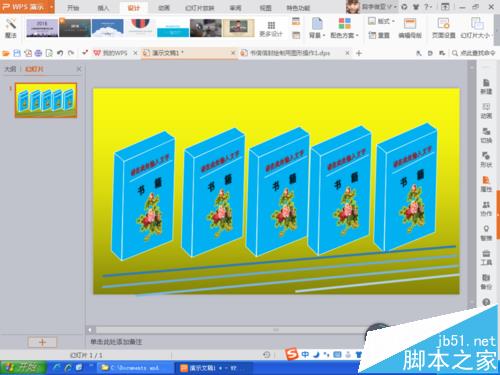Click the save disk icon
The width and height of the screenshot is (500, 375).
[17, 53]
